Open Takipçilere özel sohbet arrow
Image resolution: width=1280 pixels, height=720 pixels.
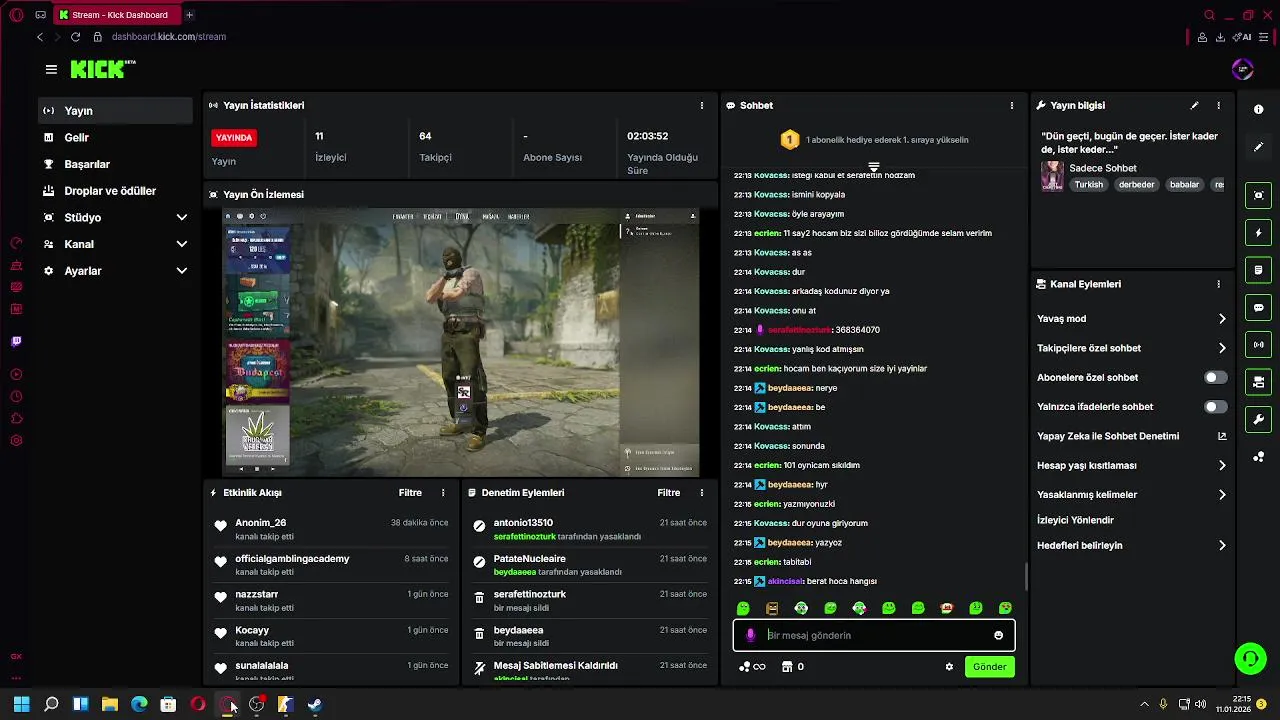click(1222, 348)
